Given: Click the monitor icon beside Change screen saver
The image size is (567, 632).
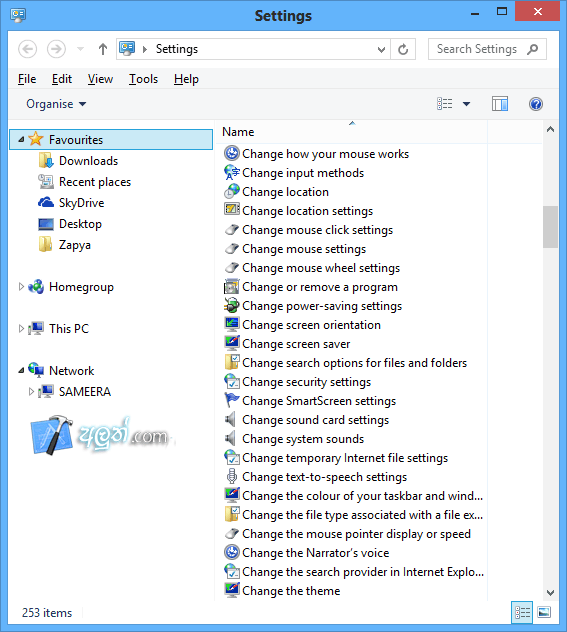Looking at the screenshot, I should click(232, 343).
